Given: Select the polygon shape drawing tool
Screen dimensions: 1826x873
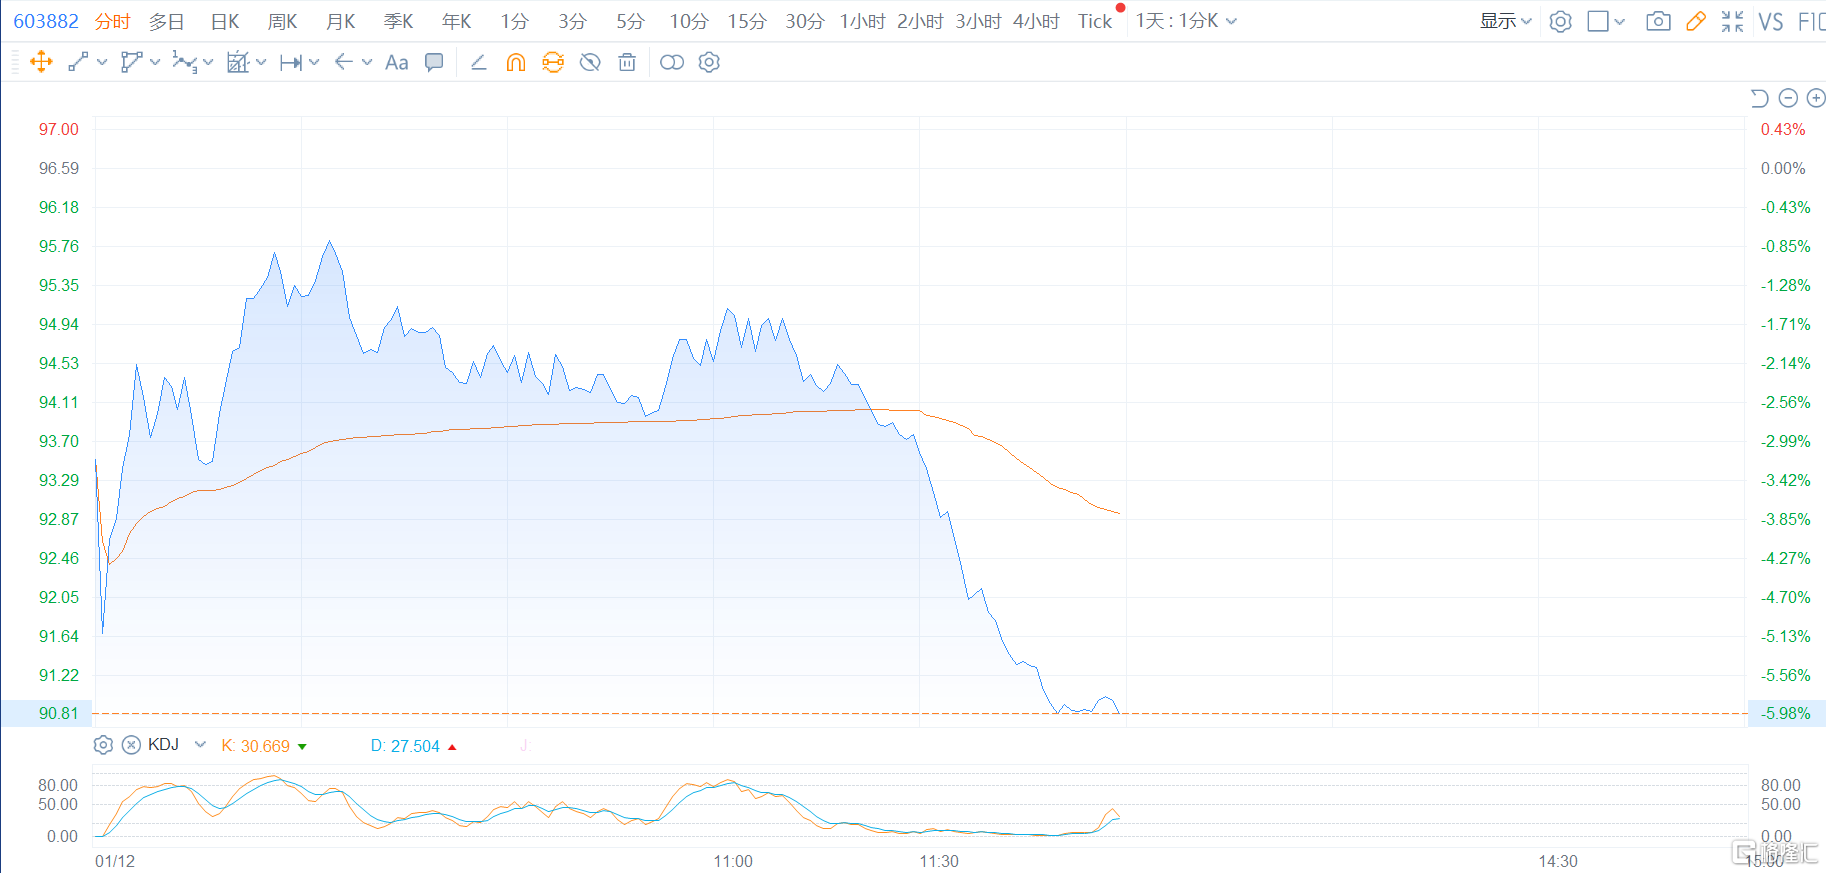Looking at the screenshot, I should [x=131, y=62].
